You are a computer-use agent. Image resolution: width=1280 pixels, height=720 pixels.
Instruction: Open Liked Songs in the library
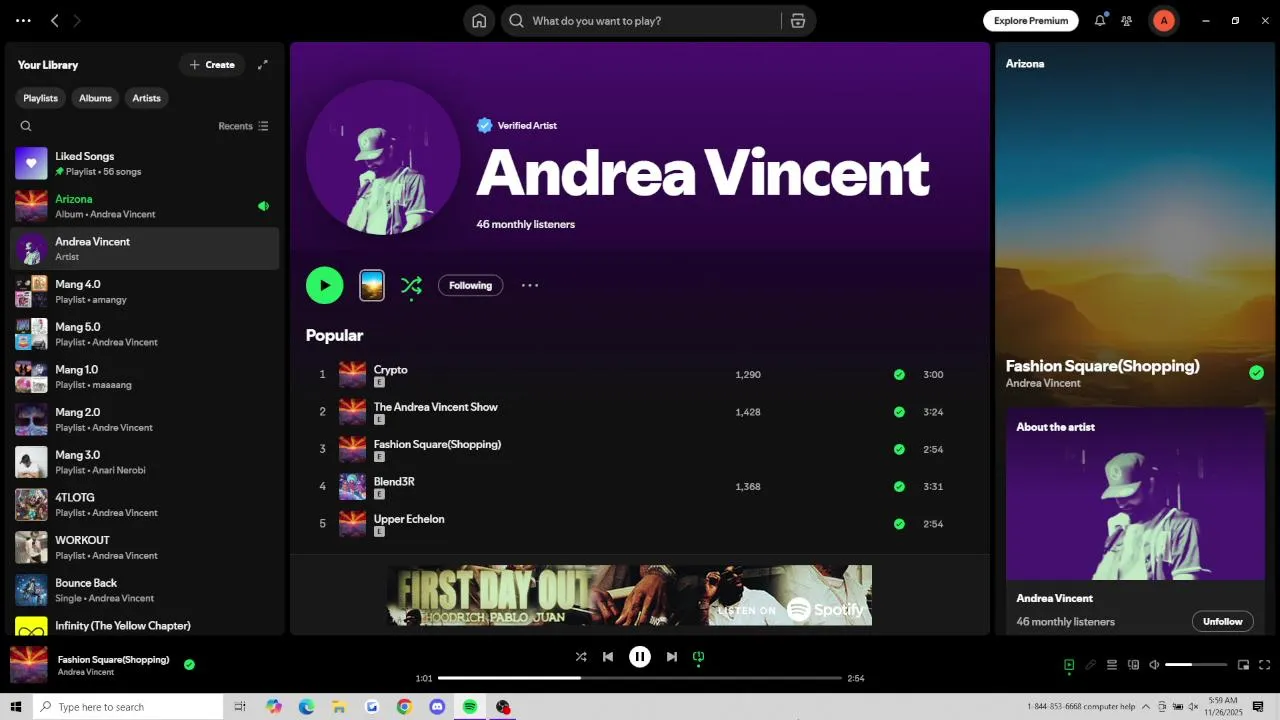[145, 163]
